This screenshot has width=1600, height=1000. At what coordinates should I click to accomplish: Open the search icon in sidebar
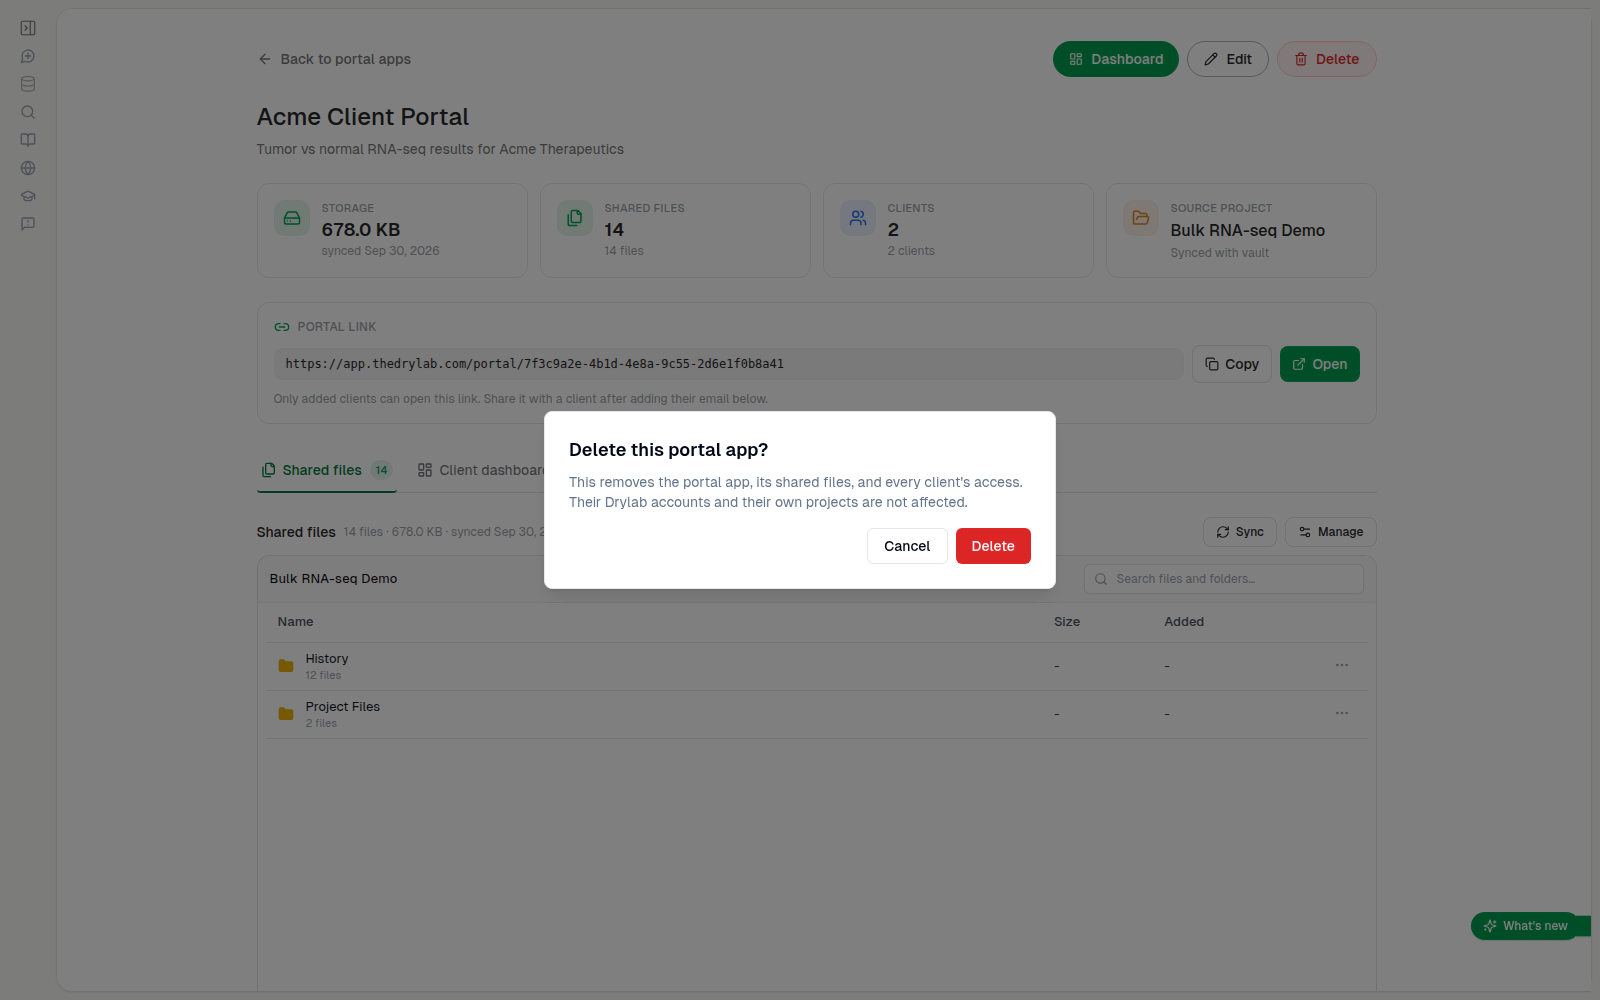pos(28,112)
